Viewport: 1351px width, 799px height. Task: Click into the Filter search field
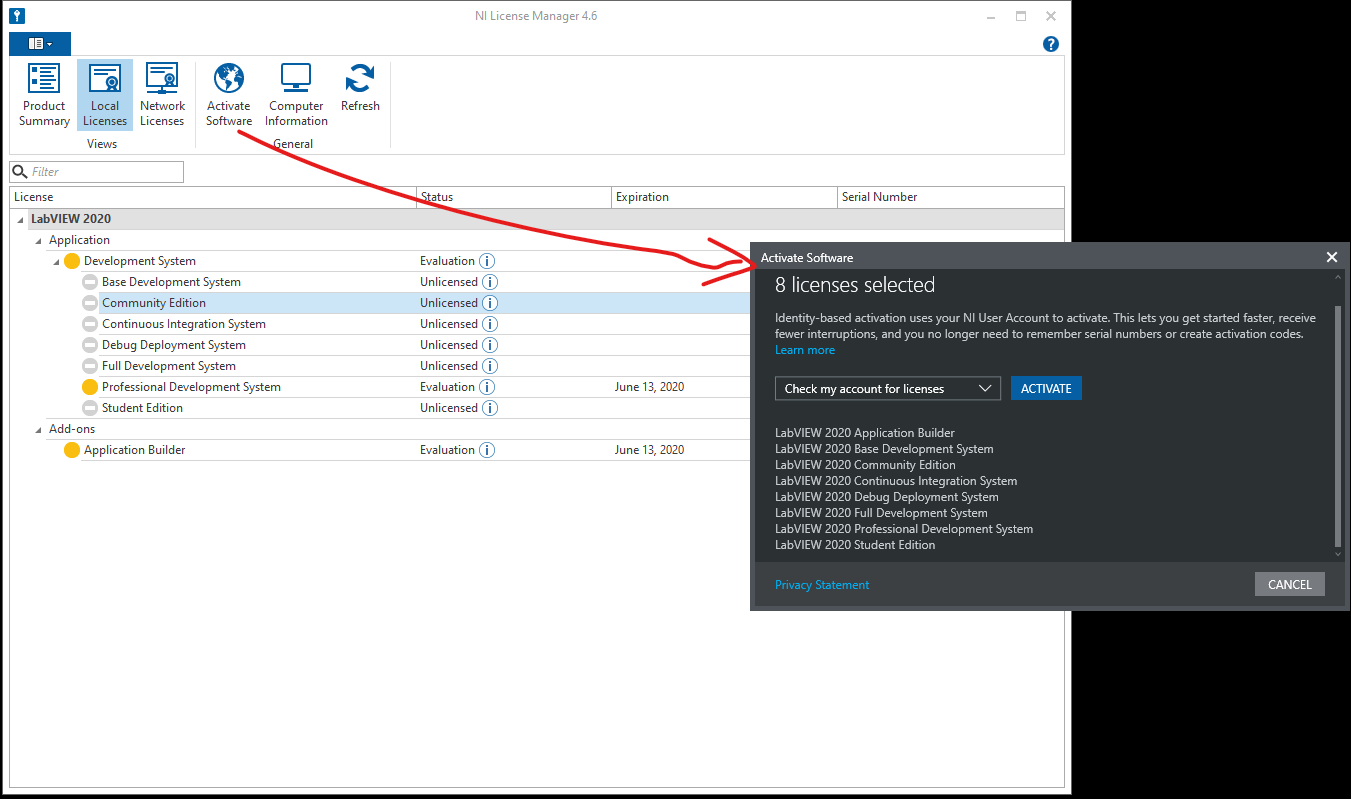(x=97, y=172)
